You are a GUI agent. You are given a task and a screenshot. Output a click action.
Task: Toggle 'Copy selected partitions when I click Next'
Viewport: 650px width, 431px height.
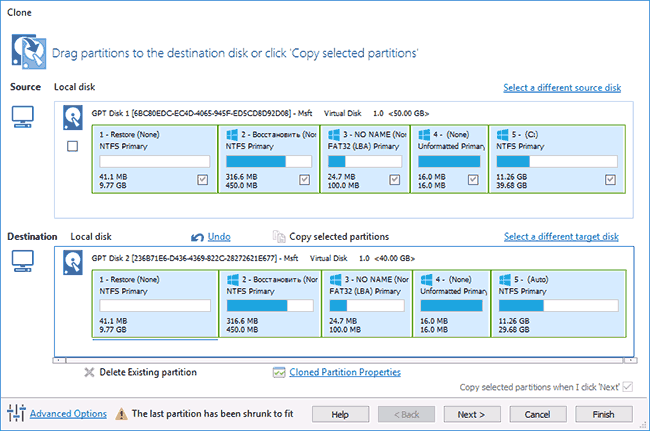628,387
